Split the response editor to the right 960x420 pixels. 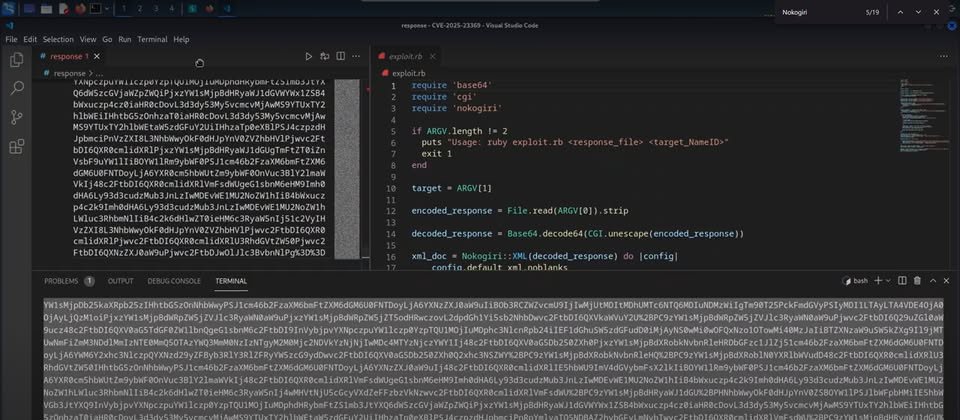[341, 56]
